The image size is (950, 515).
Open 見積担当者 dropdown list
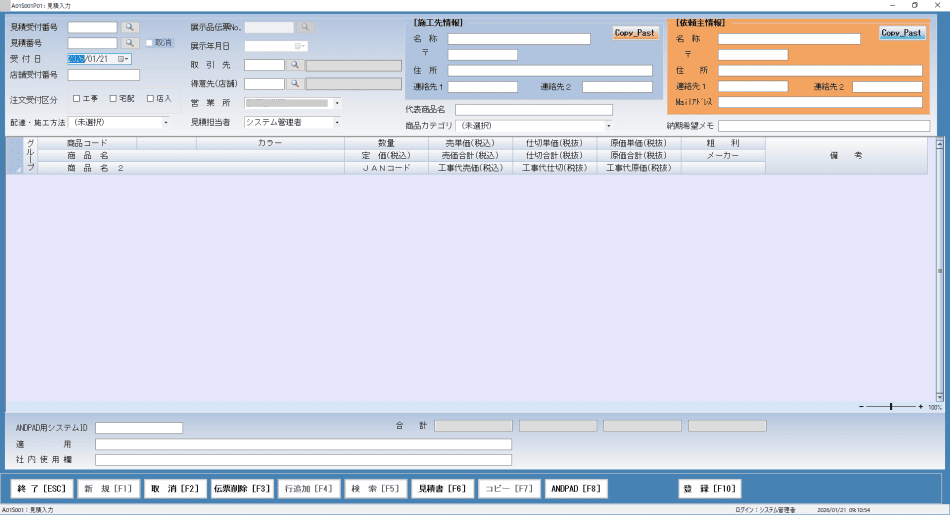click(x=336, y=122)
